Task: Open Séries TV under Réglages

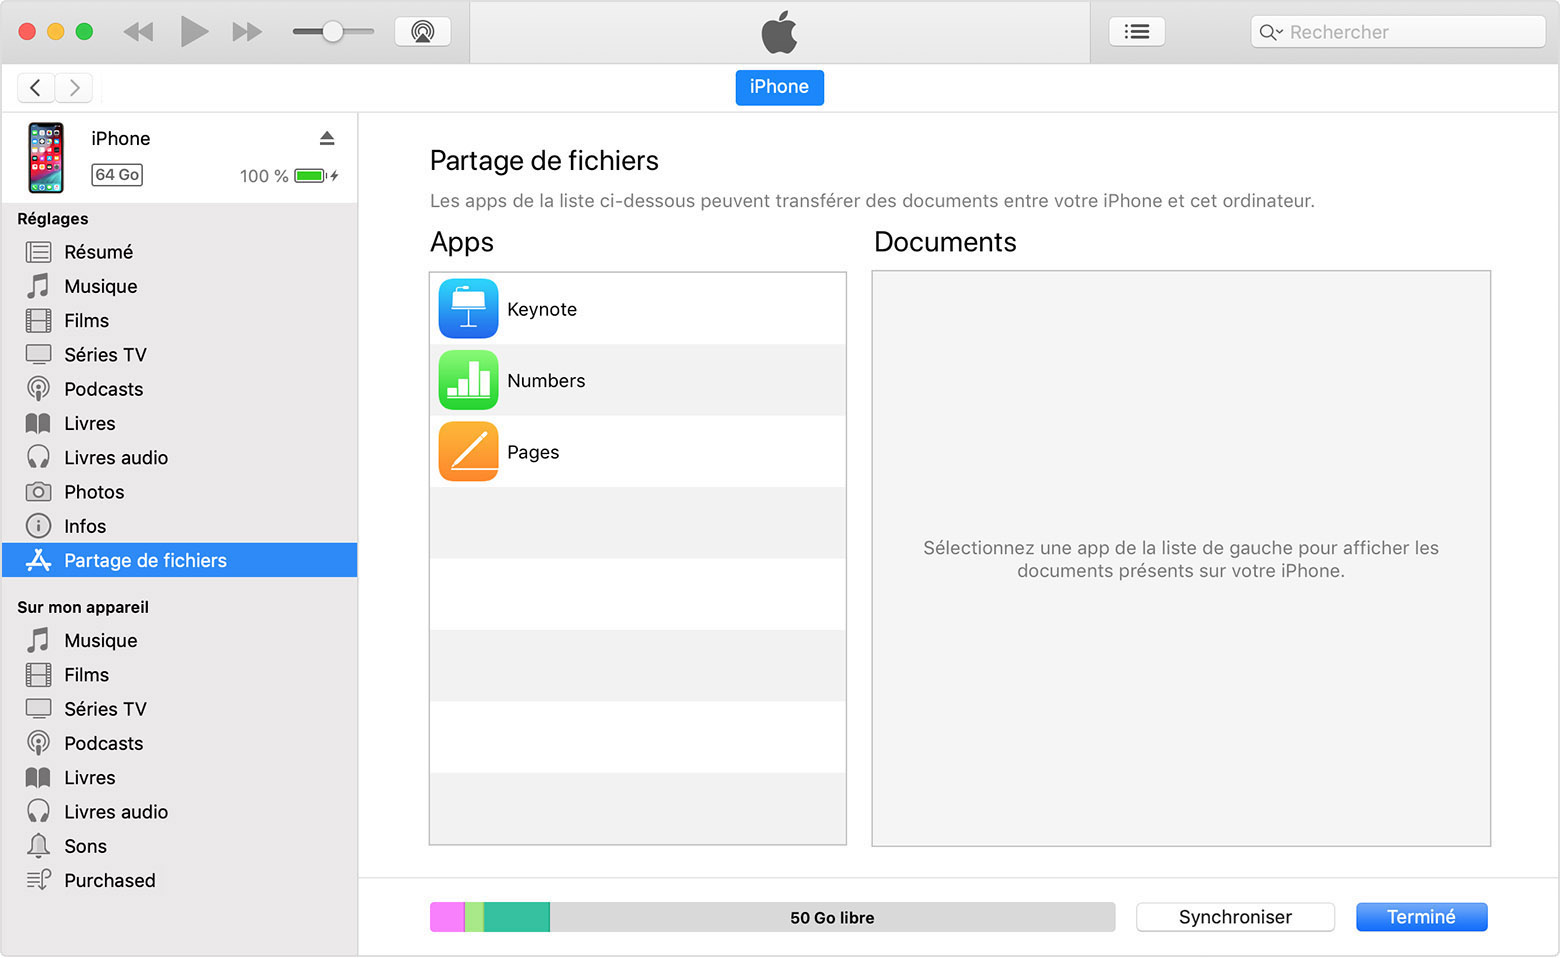Action: coord(180,355)
